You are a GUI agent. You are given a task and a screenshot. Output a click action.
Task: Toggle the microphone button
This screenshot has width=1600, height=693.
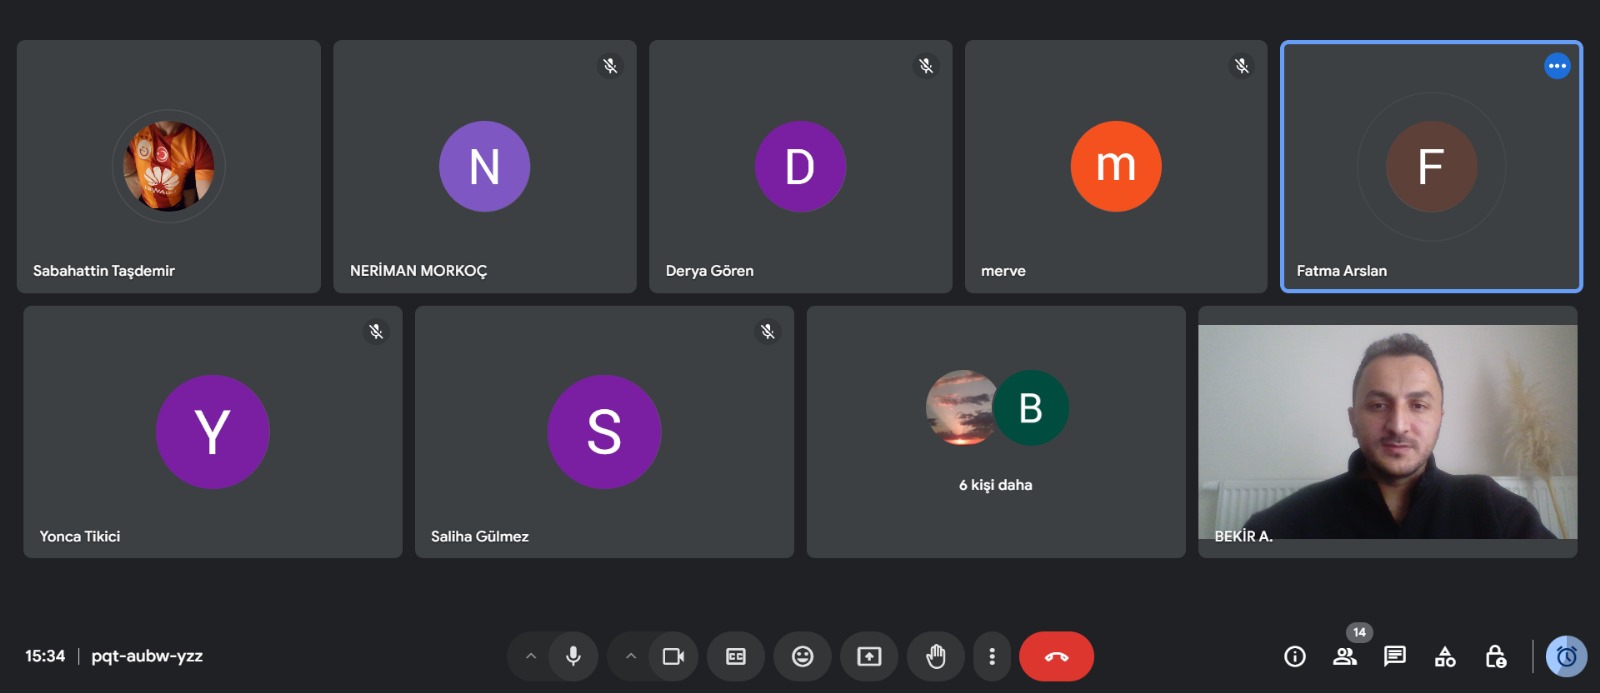point(573,656)
